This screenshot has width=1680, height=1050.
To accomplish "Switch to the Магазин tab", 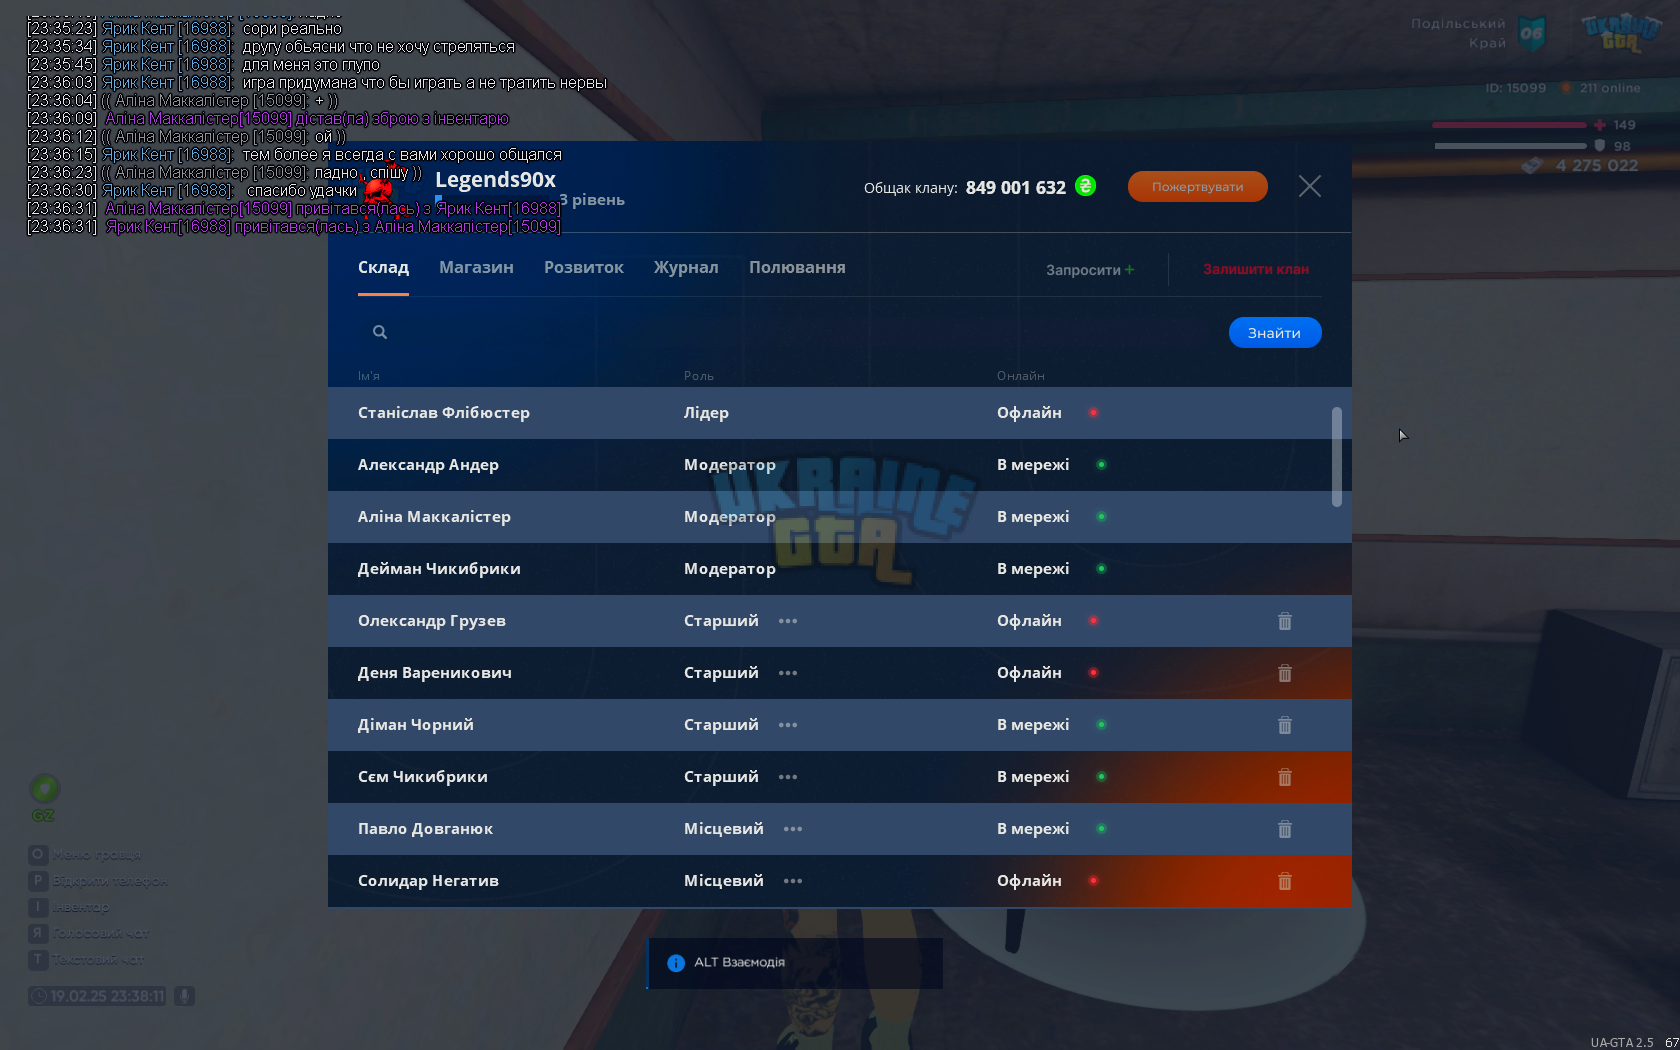I will [x=476, y=267].
